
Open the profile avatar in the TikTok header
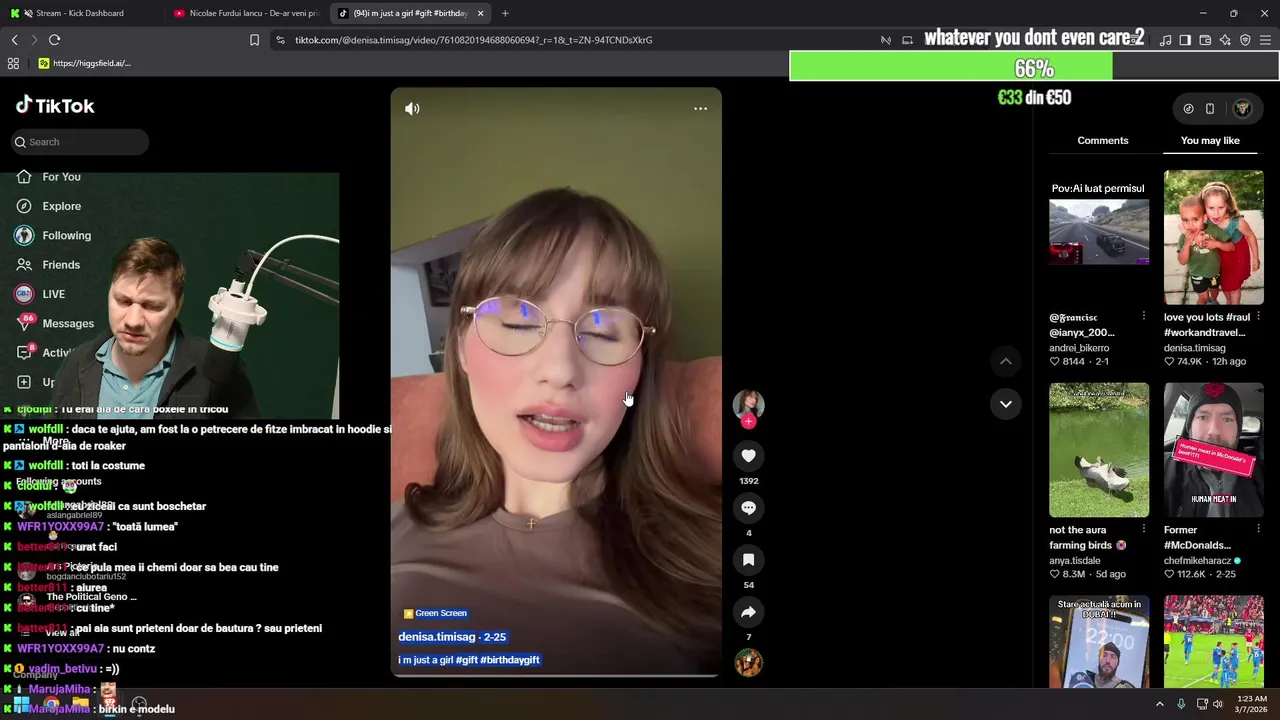[x=1242, y=108]
